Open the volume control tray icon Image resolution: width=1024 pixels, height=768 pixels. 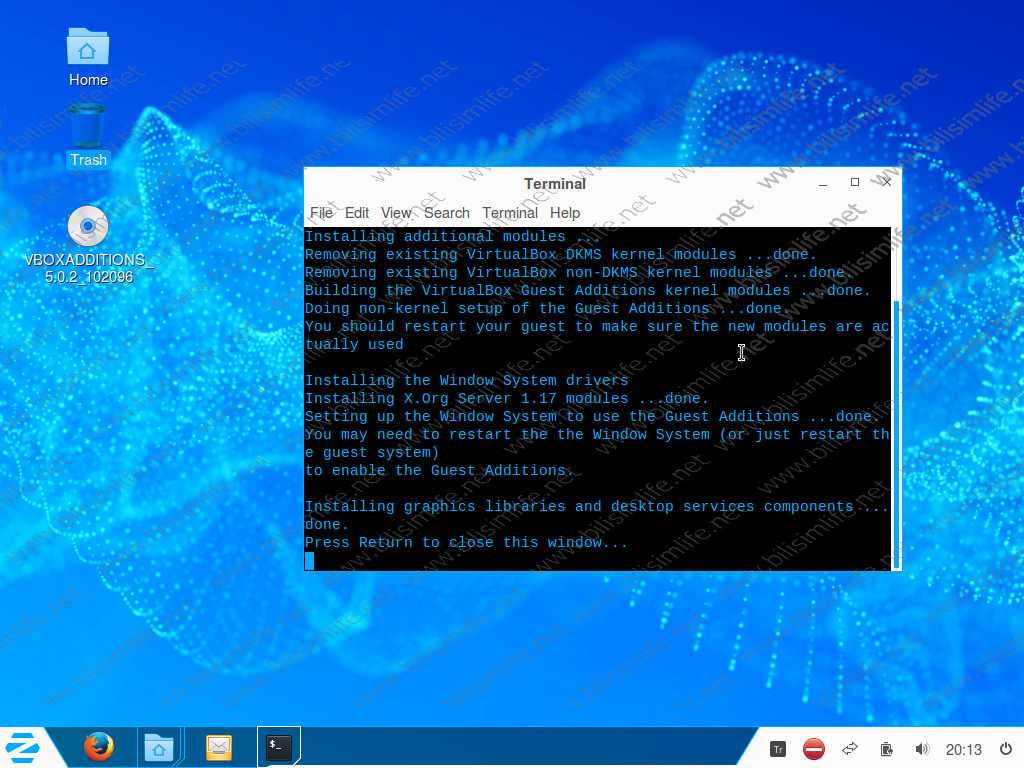click(x=921, y=749)
